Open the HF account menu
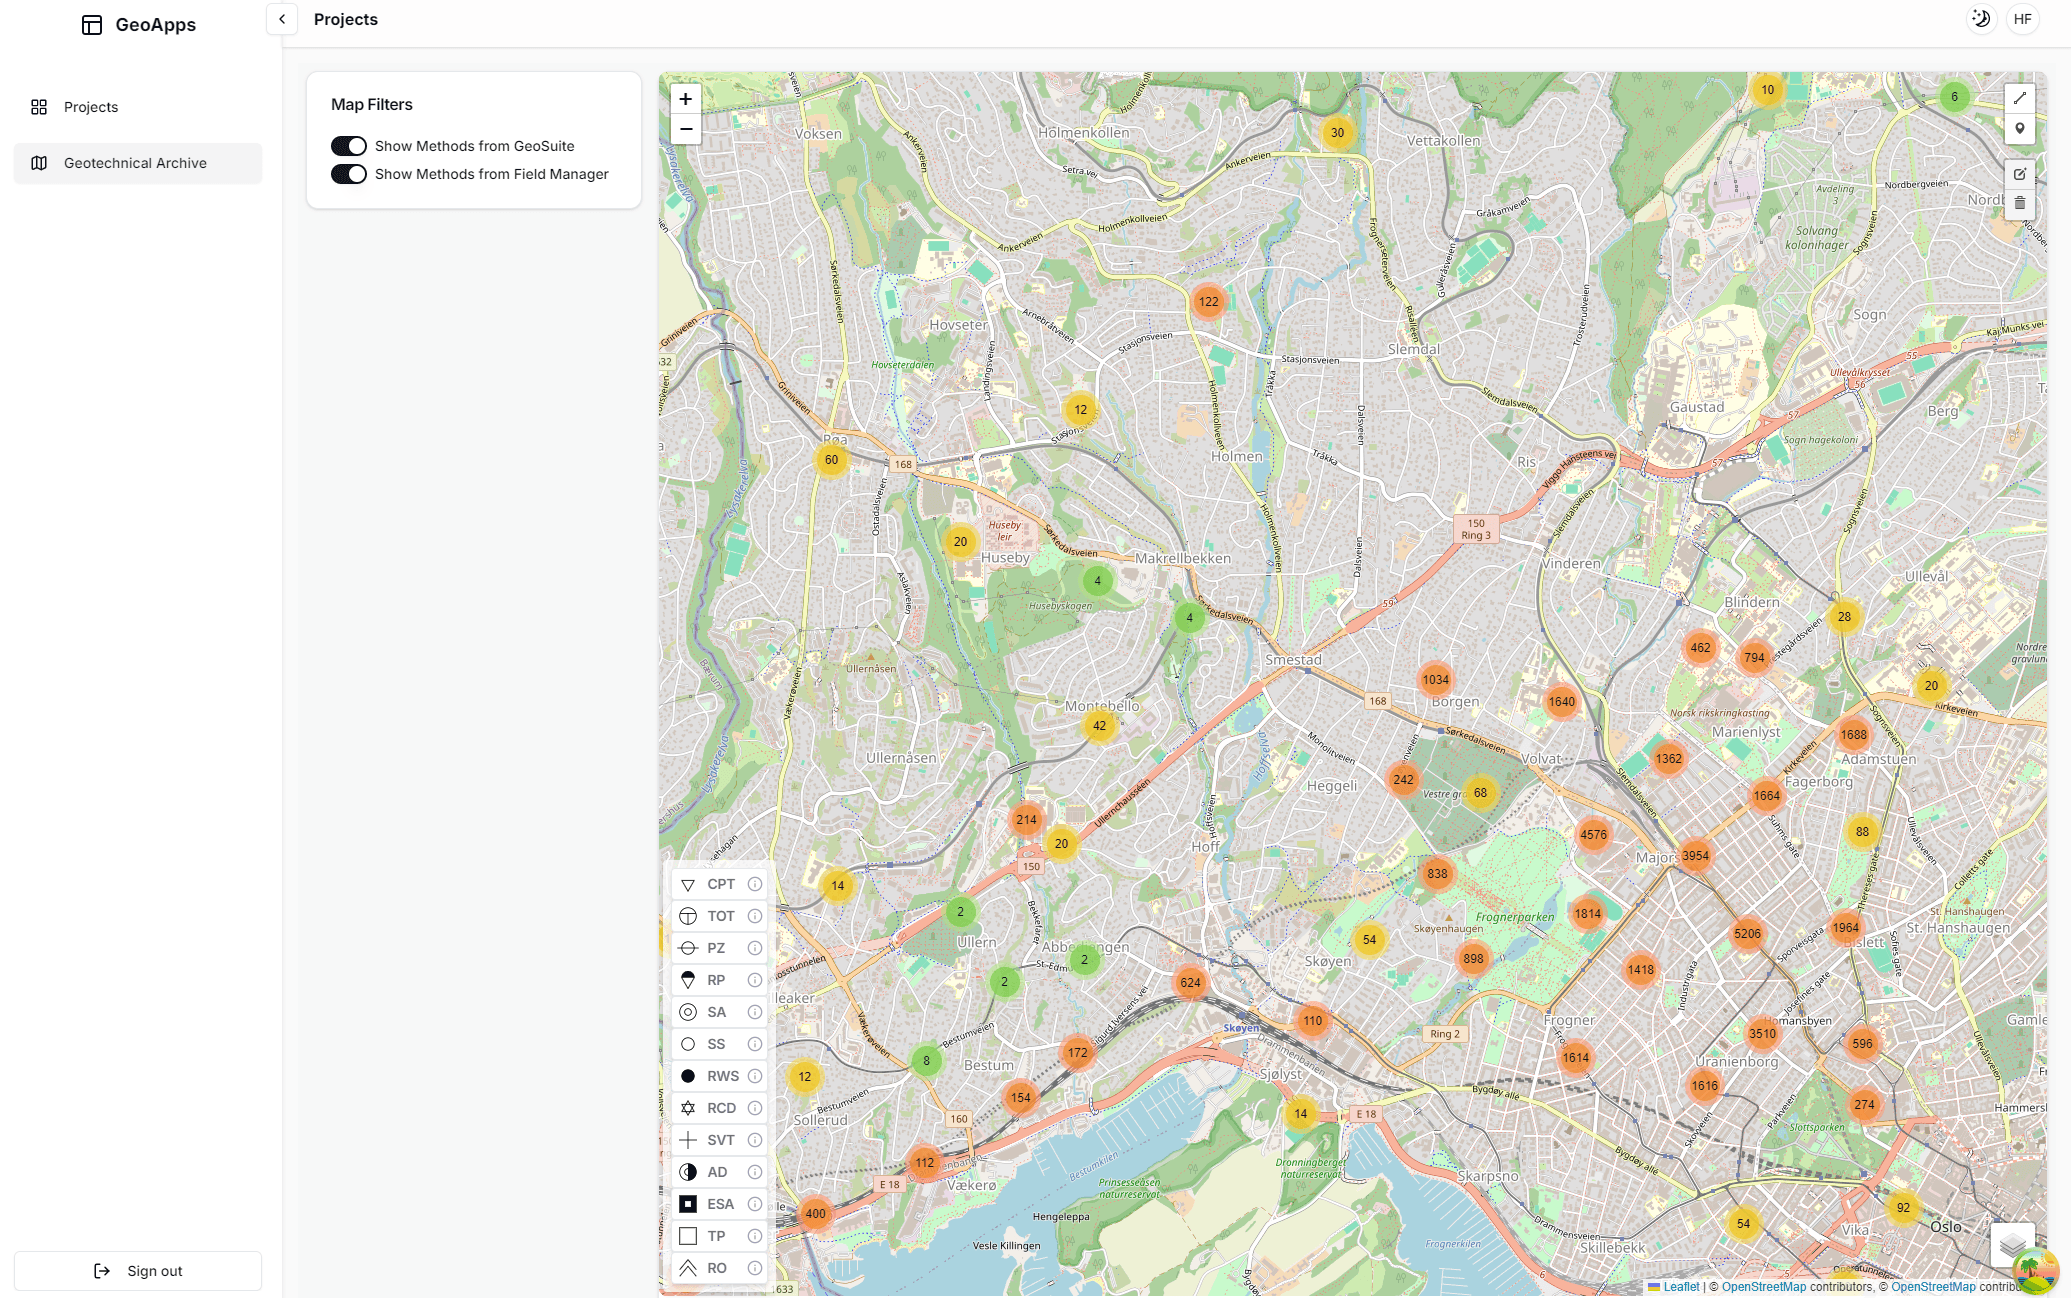 (x=2023, y=18)
